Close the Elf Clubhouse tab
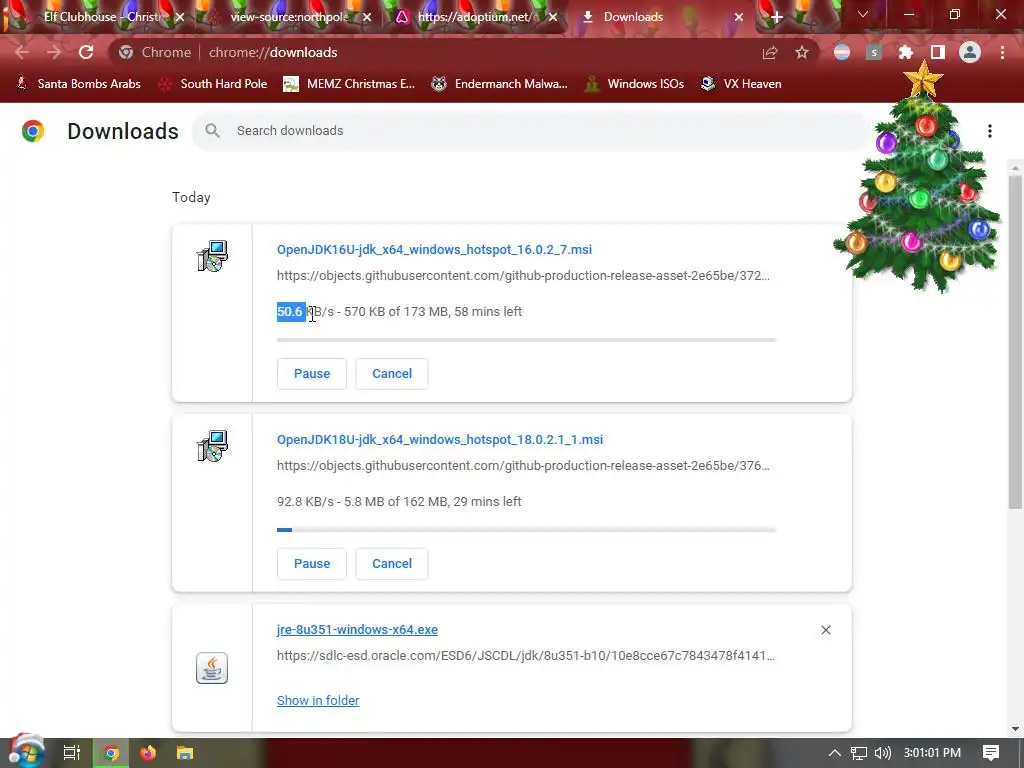 point(180,17)
